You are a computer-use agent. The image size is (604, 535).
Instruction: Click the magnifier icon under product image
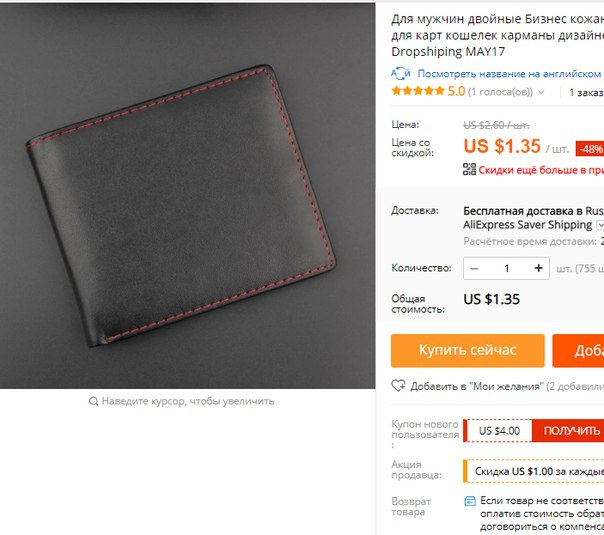[93, 401]
